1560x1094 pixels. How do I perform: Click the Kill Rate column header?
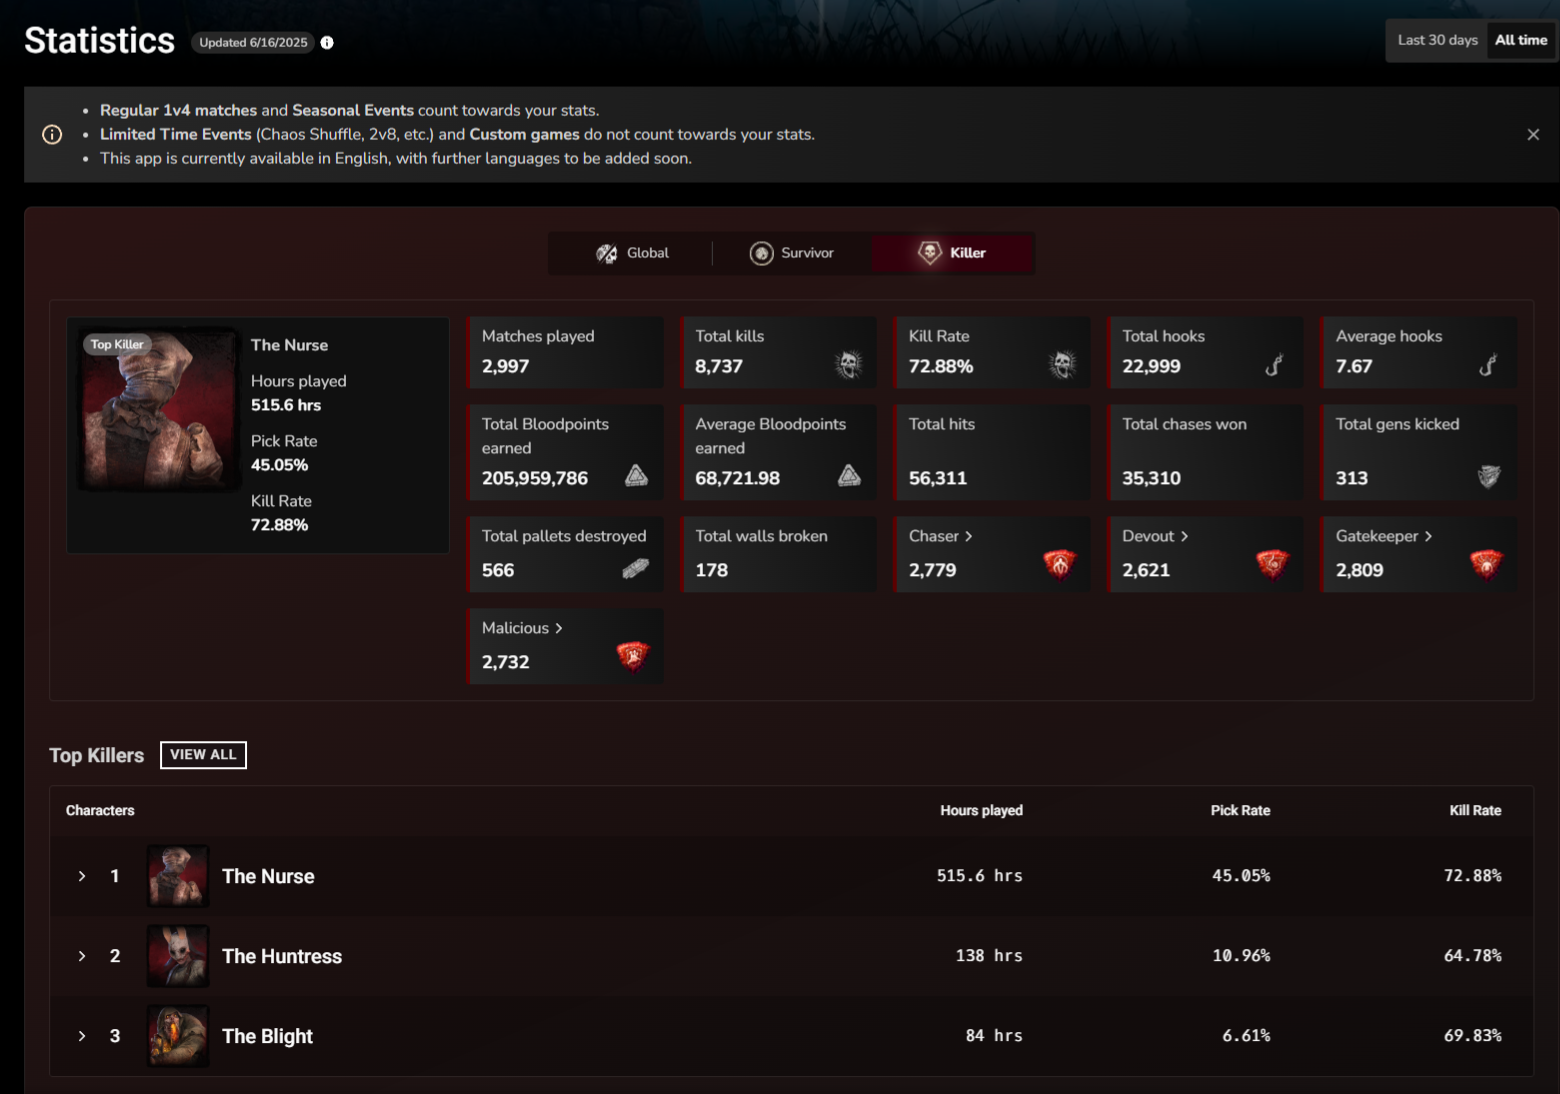[1475, 810]
